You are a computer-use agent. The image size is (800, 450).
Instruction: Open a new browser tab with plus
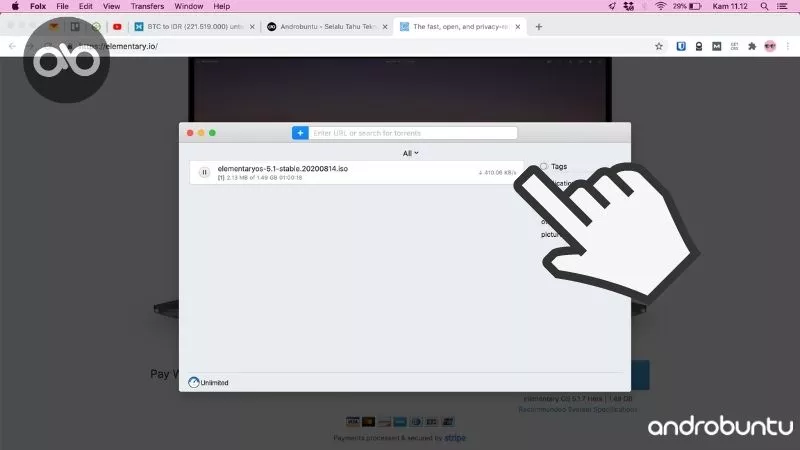click(539, 27)
